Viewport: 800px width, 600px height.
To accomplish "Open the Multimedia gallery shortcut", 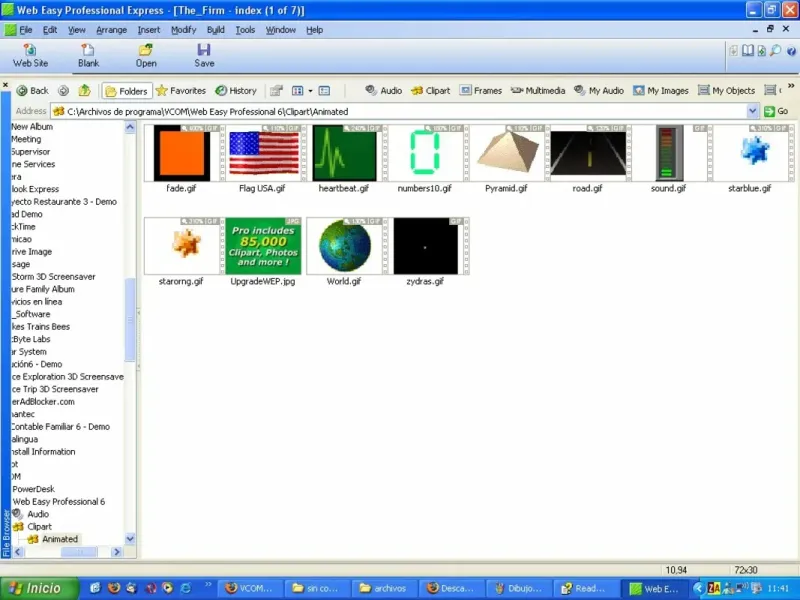I will tap(538, 91).
